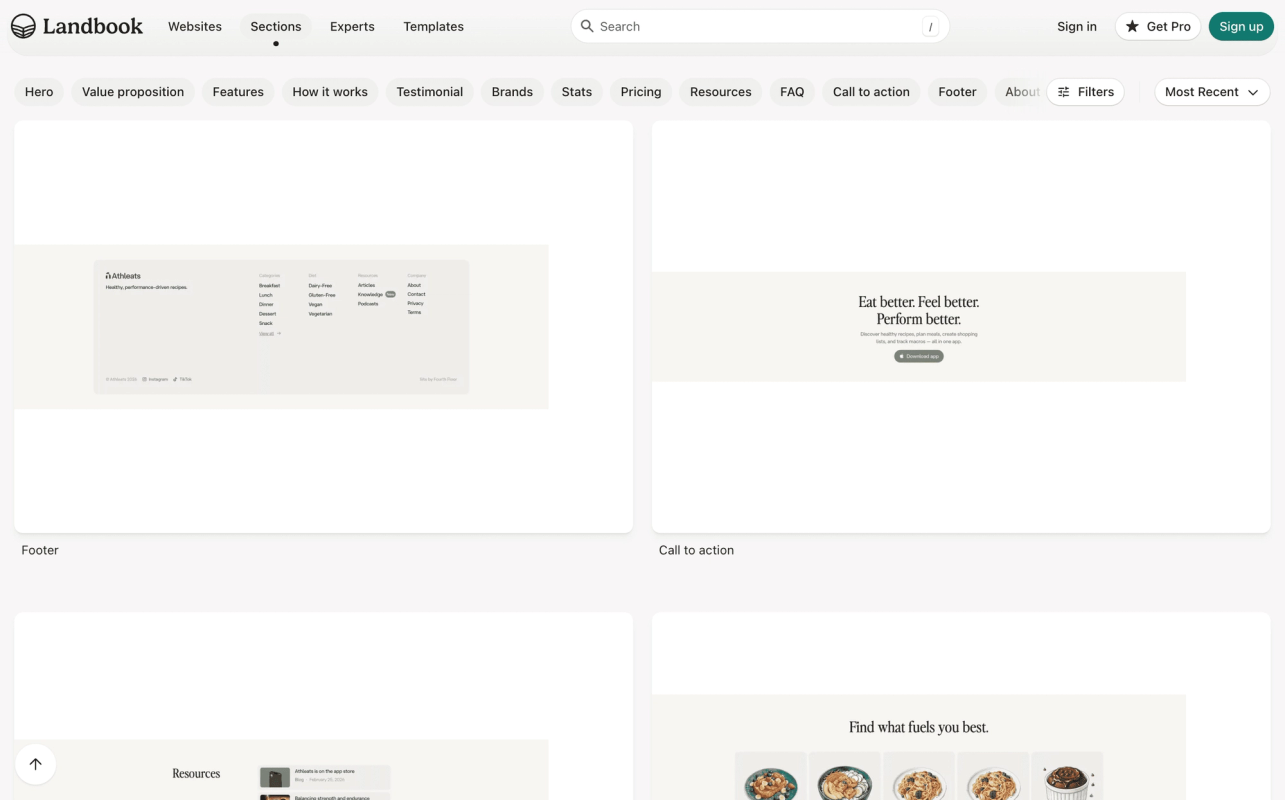Focus the Search input field

pos(760,26)
